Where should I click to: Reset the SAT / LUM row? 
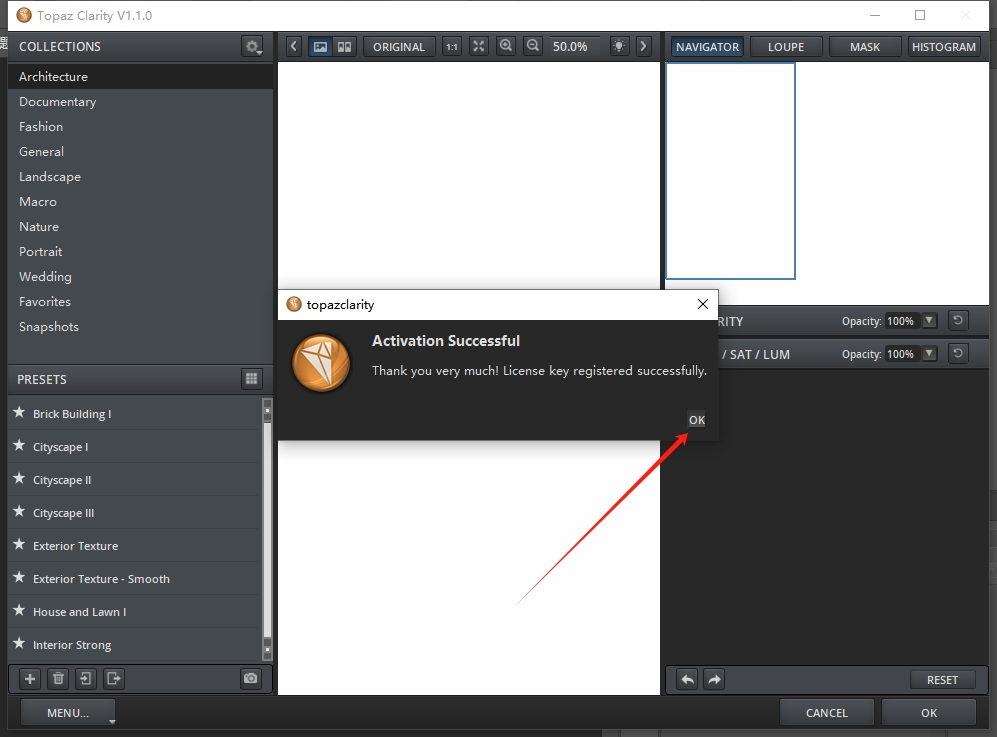coord(958,354)
